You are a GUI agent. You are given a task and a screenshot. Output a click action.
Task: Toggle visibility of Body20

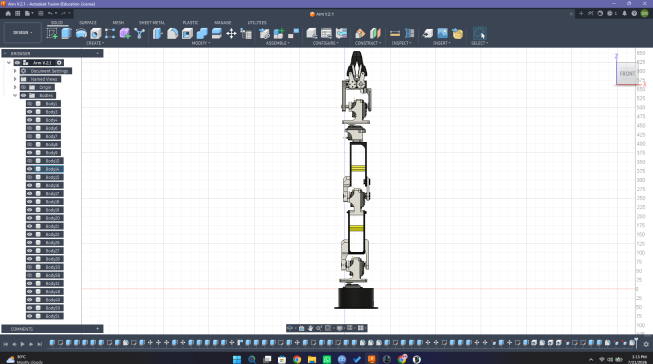30,218
